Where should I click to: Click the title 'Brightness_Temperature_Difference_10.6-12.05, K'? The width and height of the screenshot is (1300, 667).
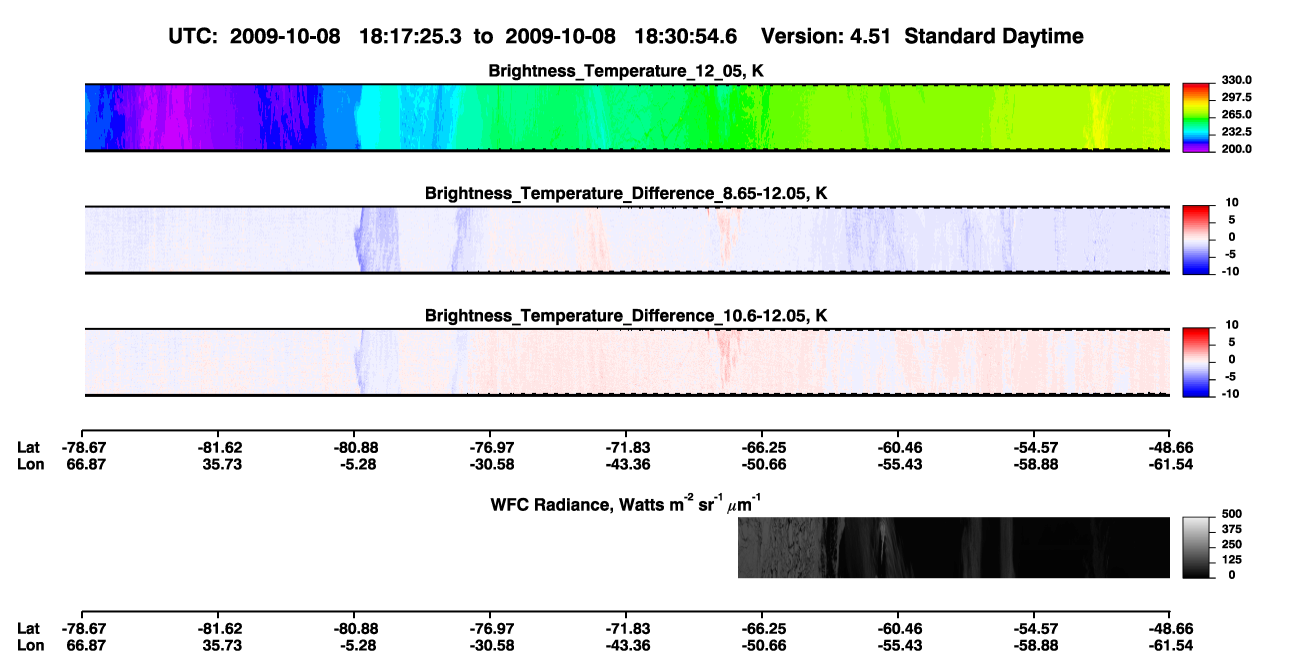(626, 315)
